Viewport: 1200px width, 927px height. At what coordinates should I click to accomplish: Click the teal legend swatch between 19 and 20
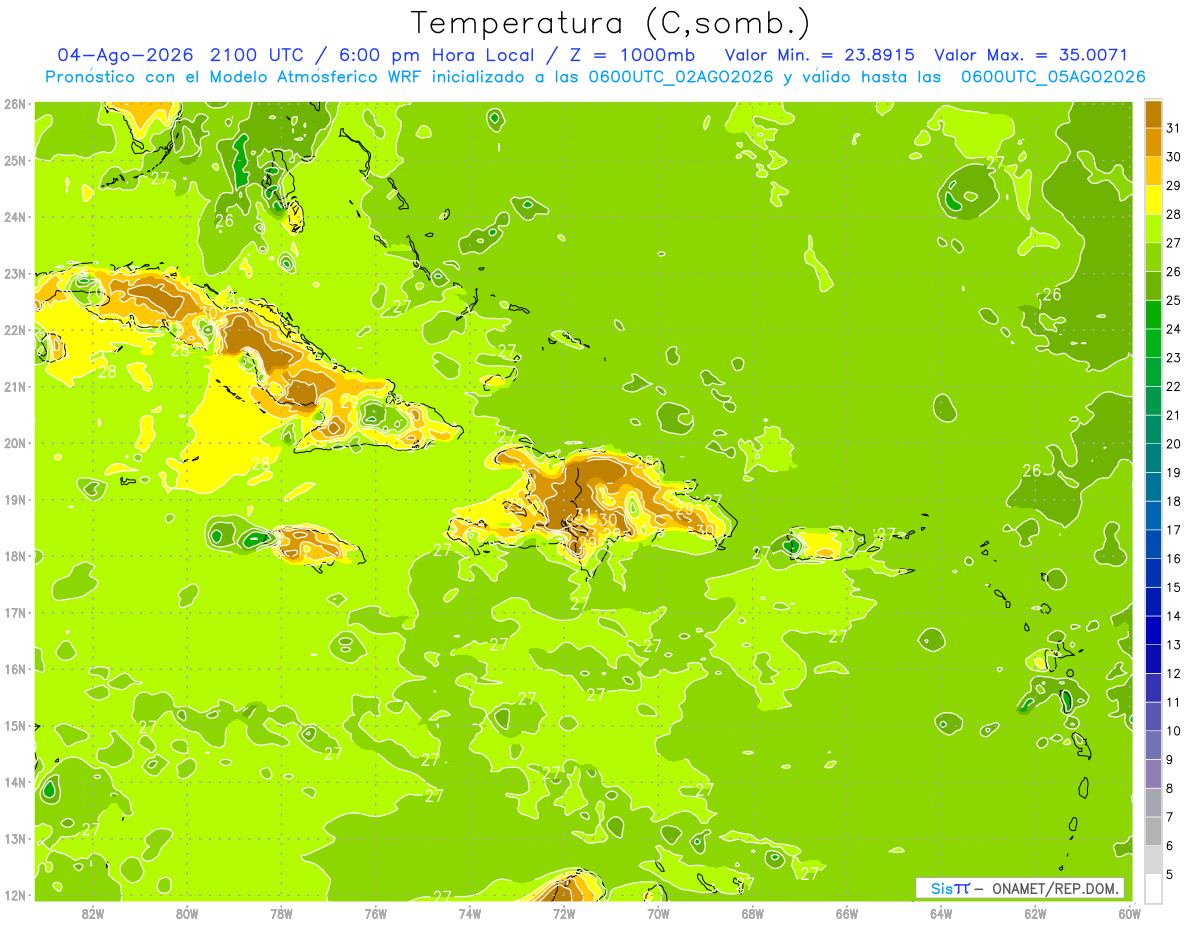(x=1153, y=458)
